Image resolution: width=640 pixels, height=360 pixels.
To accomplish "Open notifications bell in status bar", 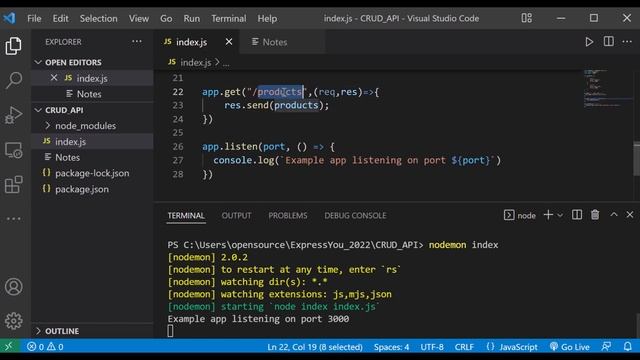I will [628, 347].
